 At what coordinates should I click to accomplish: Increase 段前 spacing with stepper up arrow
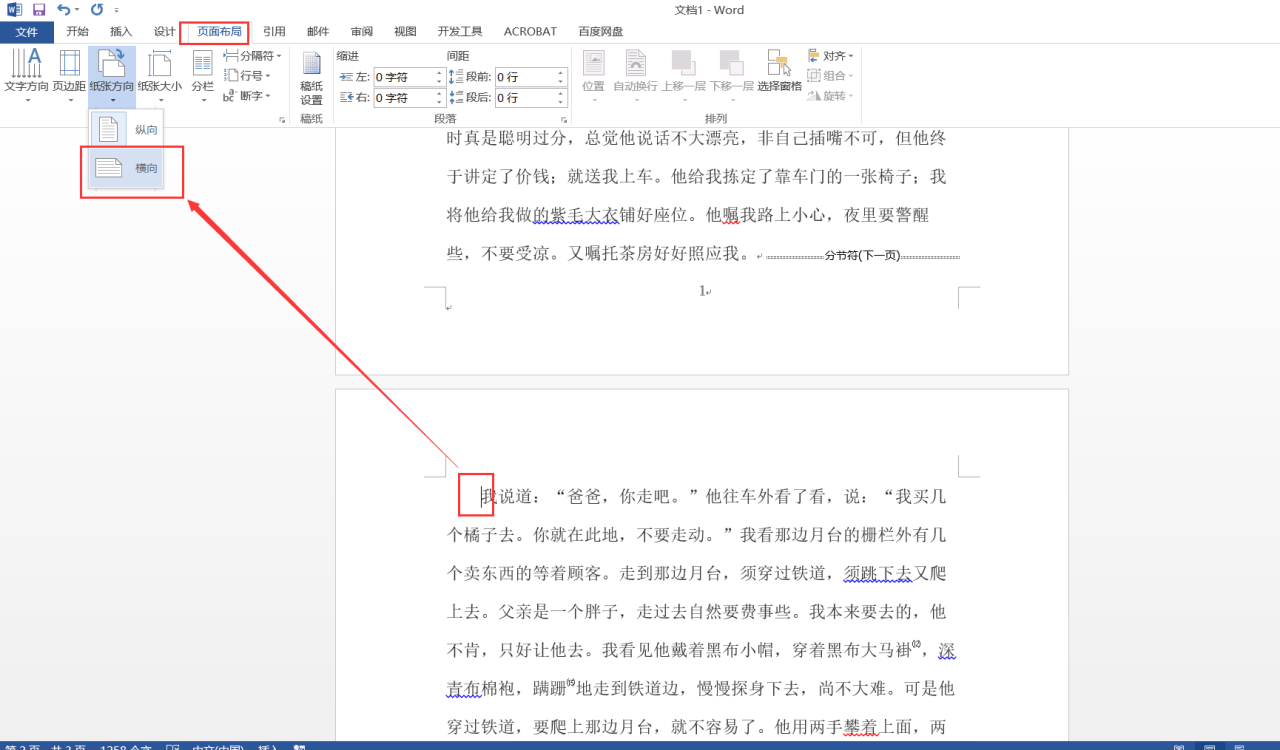coord(561,73)
